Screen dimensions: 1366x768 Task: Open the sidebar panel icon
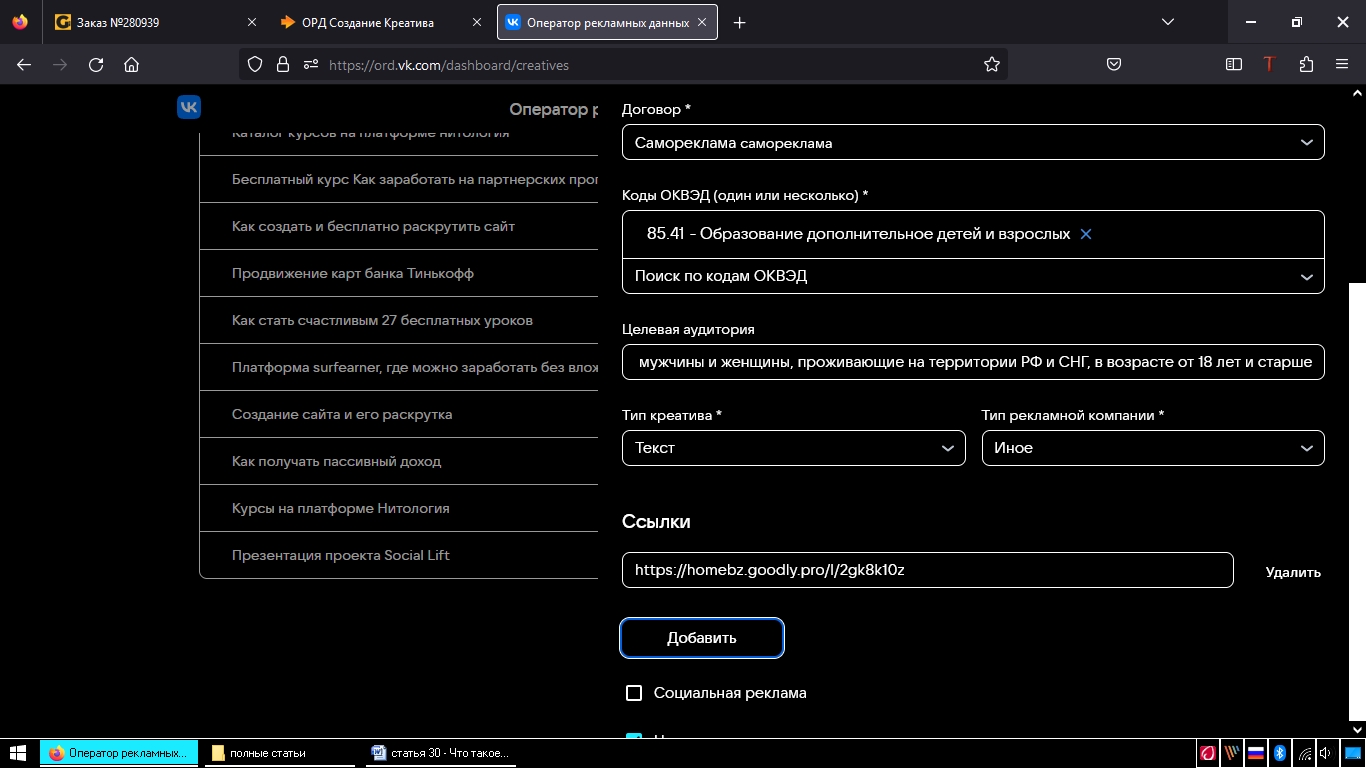click(1234, 65)
